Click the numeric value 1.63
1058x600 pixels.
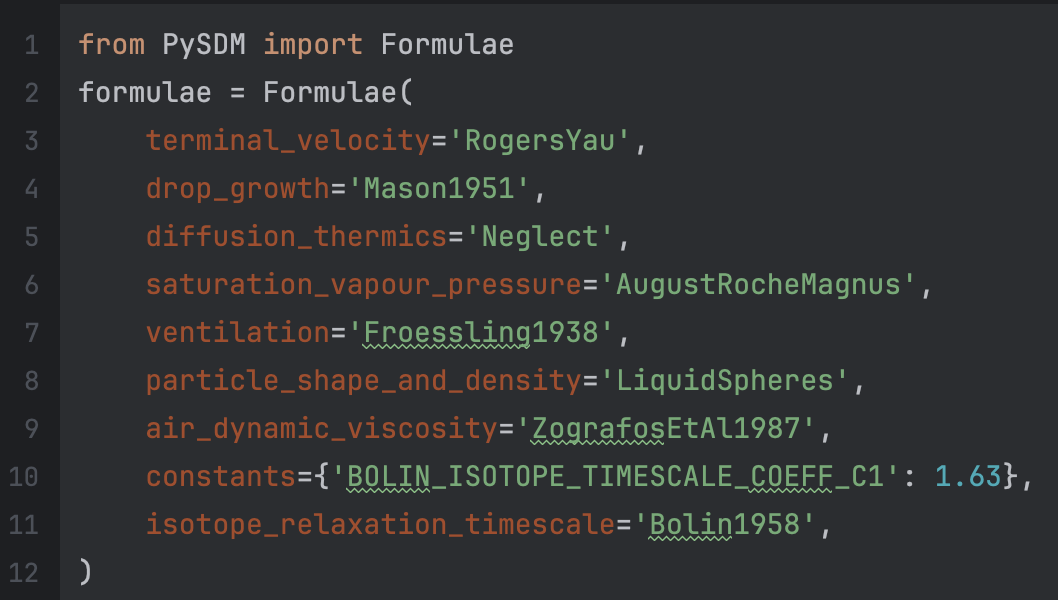tap(968, 477)
